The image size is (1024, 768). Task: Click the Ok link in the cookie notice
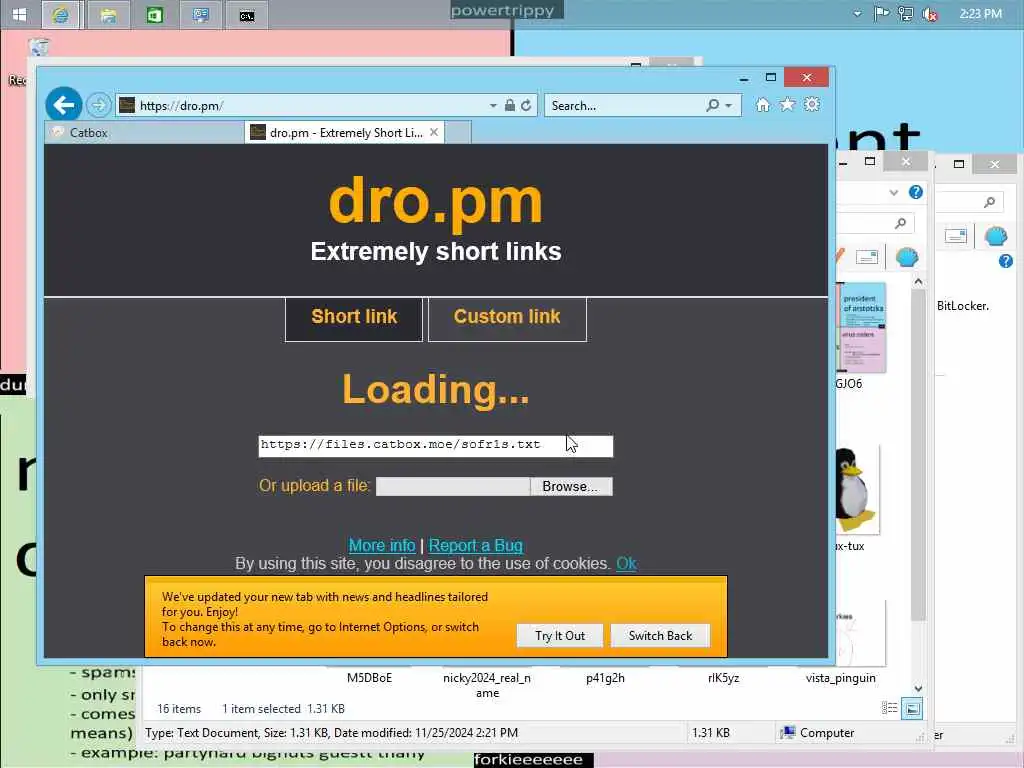[x=626, y=564]
